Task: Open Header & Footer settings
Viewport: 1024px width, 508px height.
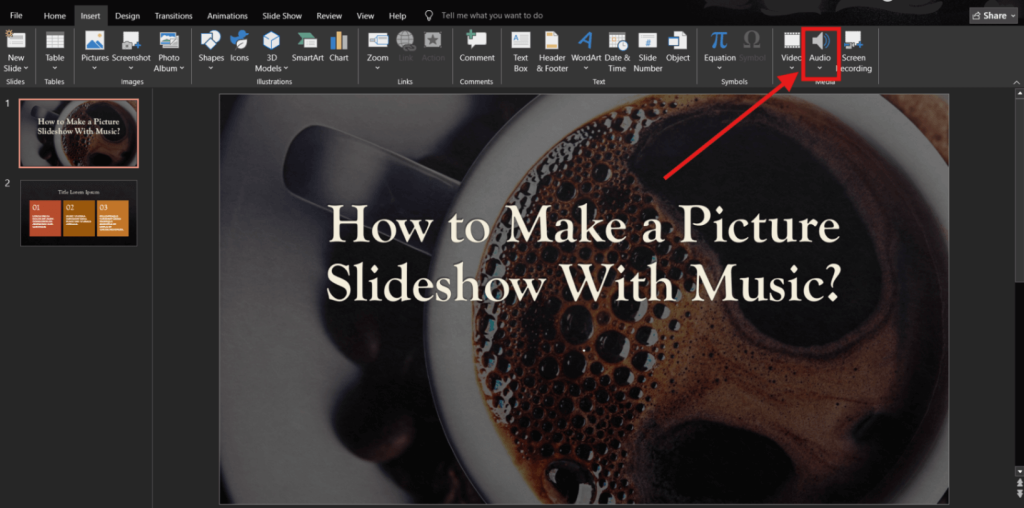Action: 552,51
